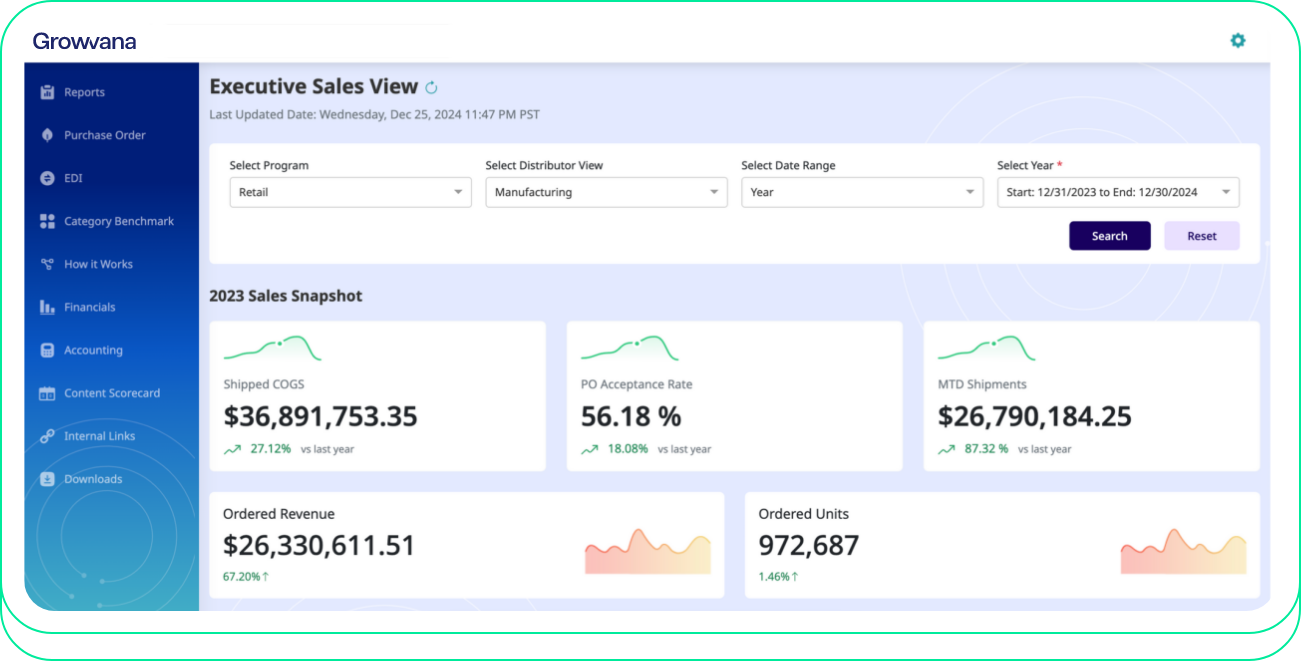This screenshot has width=1301, height=661.
Task: Open the EDI section
Action: 47,178
